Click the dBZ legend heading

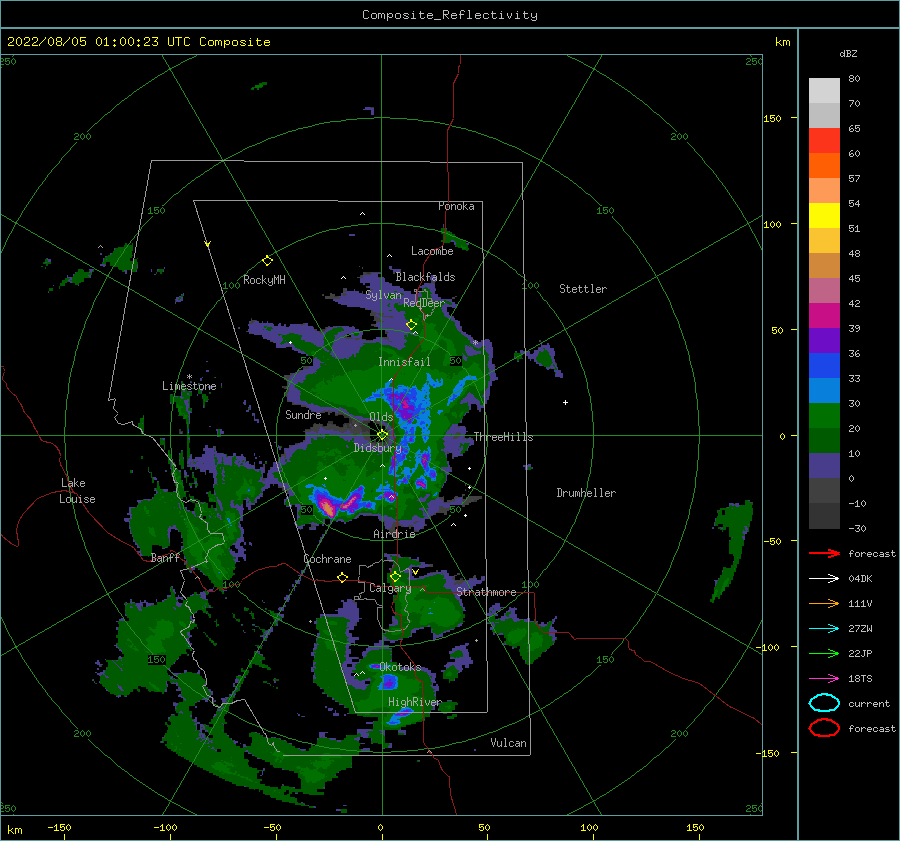[x=848, y=53]
